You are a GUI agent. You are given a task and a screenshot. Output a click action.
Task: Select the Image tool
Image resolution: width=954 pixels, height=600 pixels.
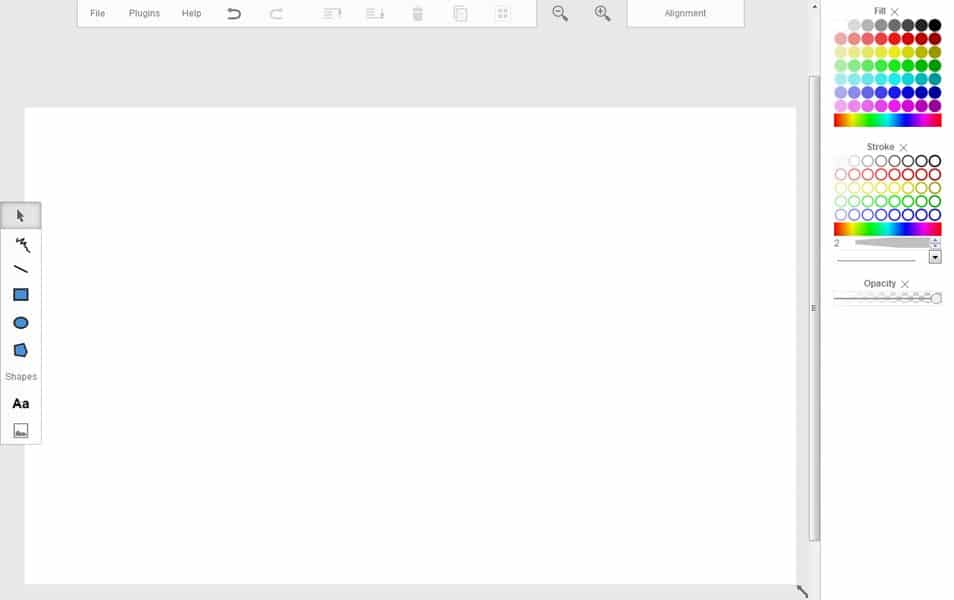click(x=20, y=432)
